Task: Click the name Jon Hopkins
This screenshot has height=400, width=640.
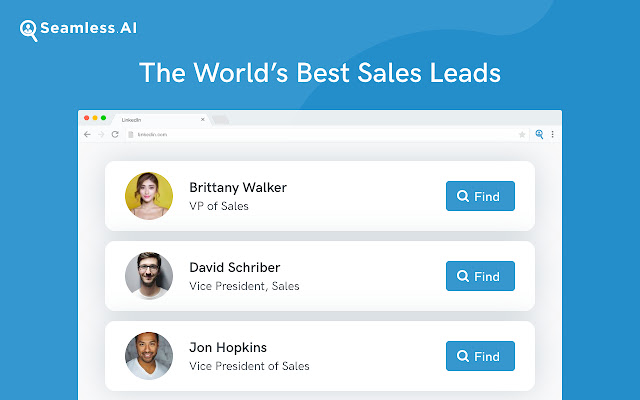Action: (x=228, y=347)
